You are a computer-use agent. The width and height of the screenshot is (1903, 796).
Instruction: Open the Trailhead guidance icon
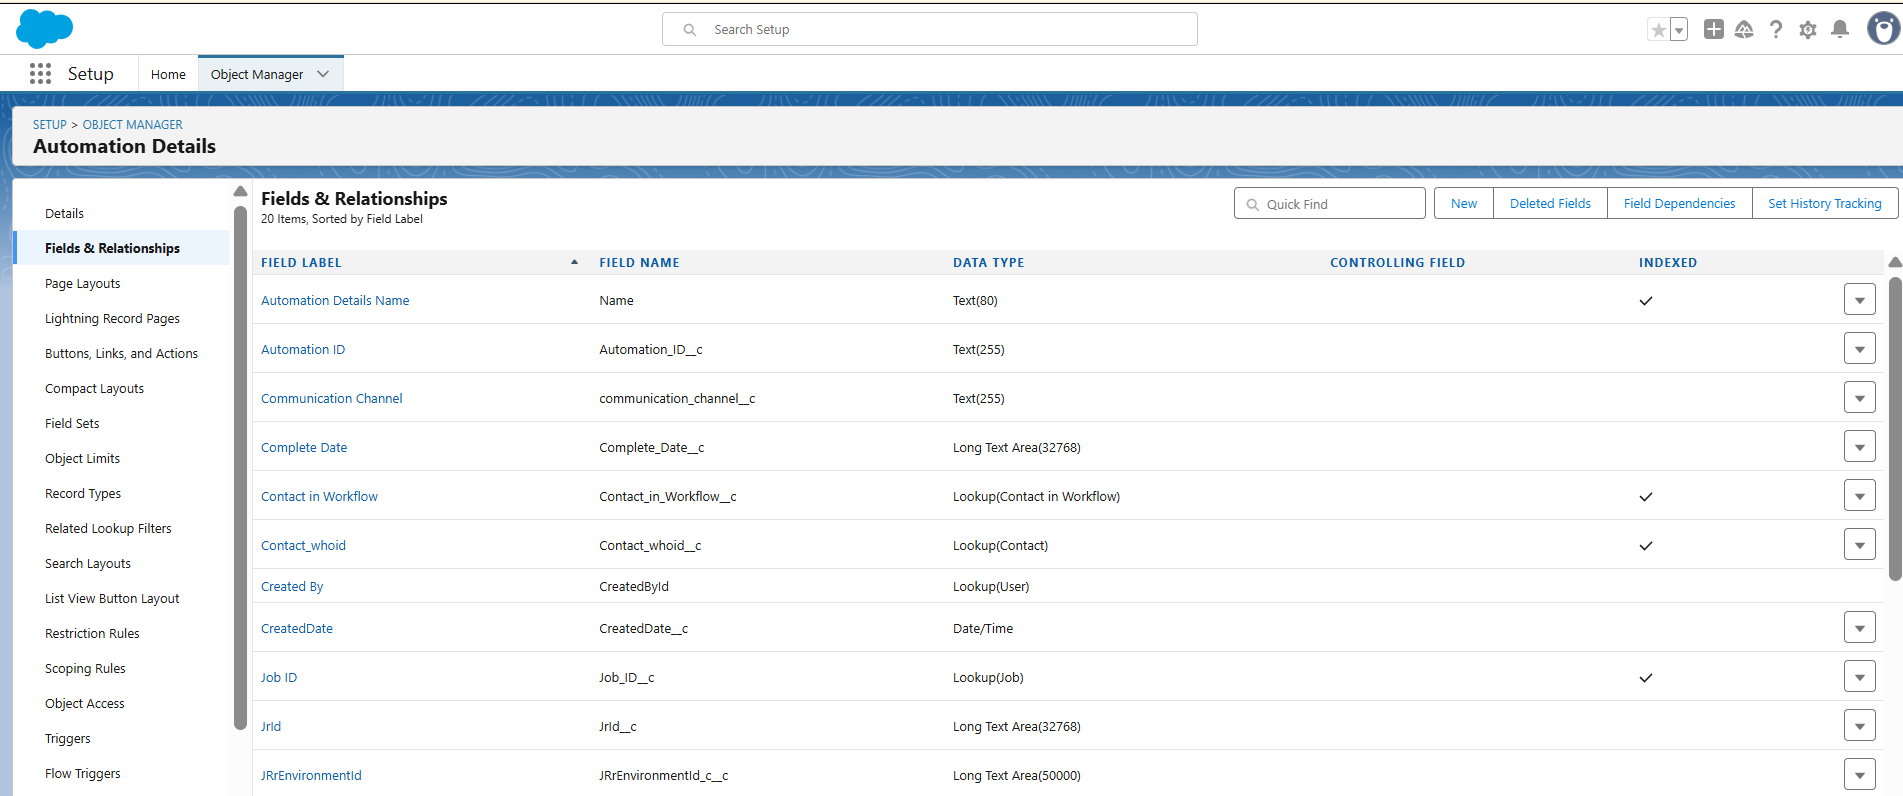(x=1744, y=29)
